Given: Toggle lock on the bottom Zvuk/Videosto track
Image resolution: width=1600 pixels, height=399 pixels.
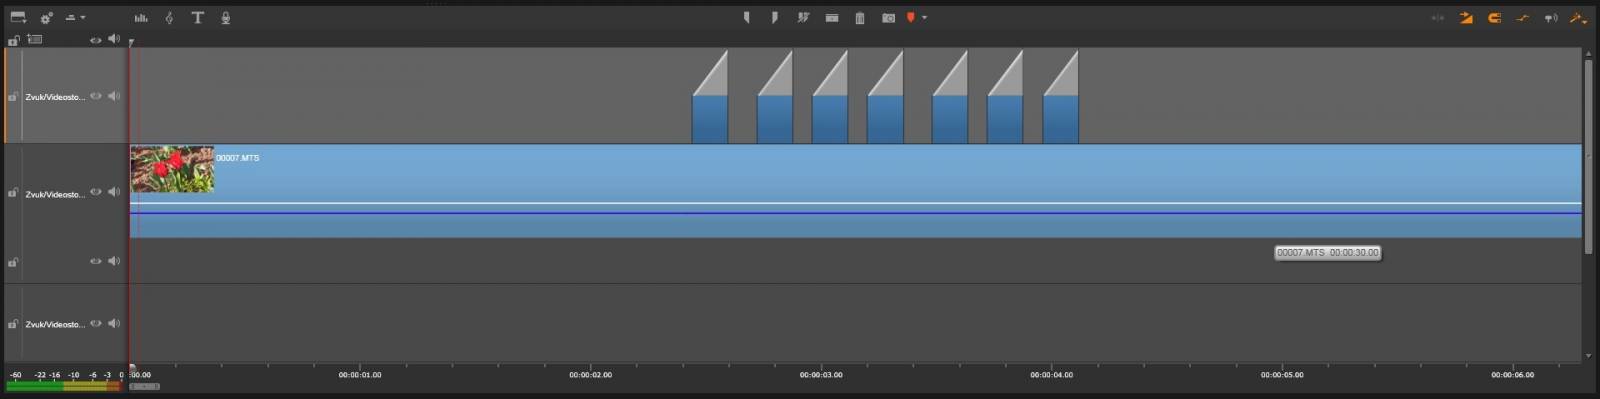Looking at the screenshot, I should pyautogui.click(x=13, y=324).
